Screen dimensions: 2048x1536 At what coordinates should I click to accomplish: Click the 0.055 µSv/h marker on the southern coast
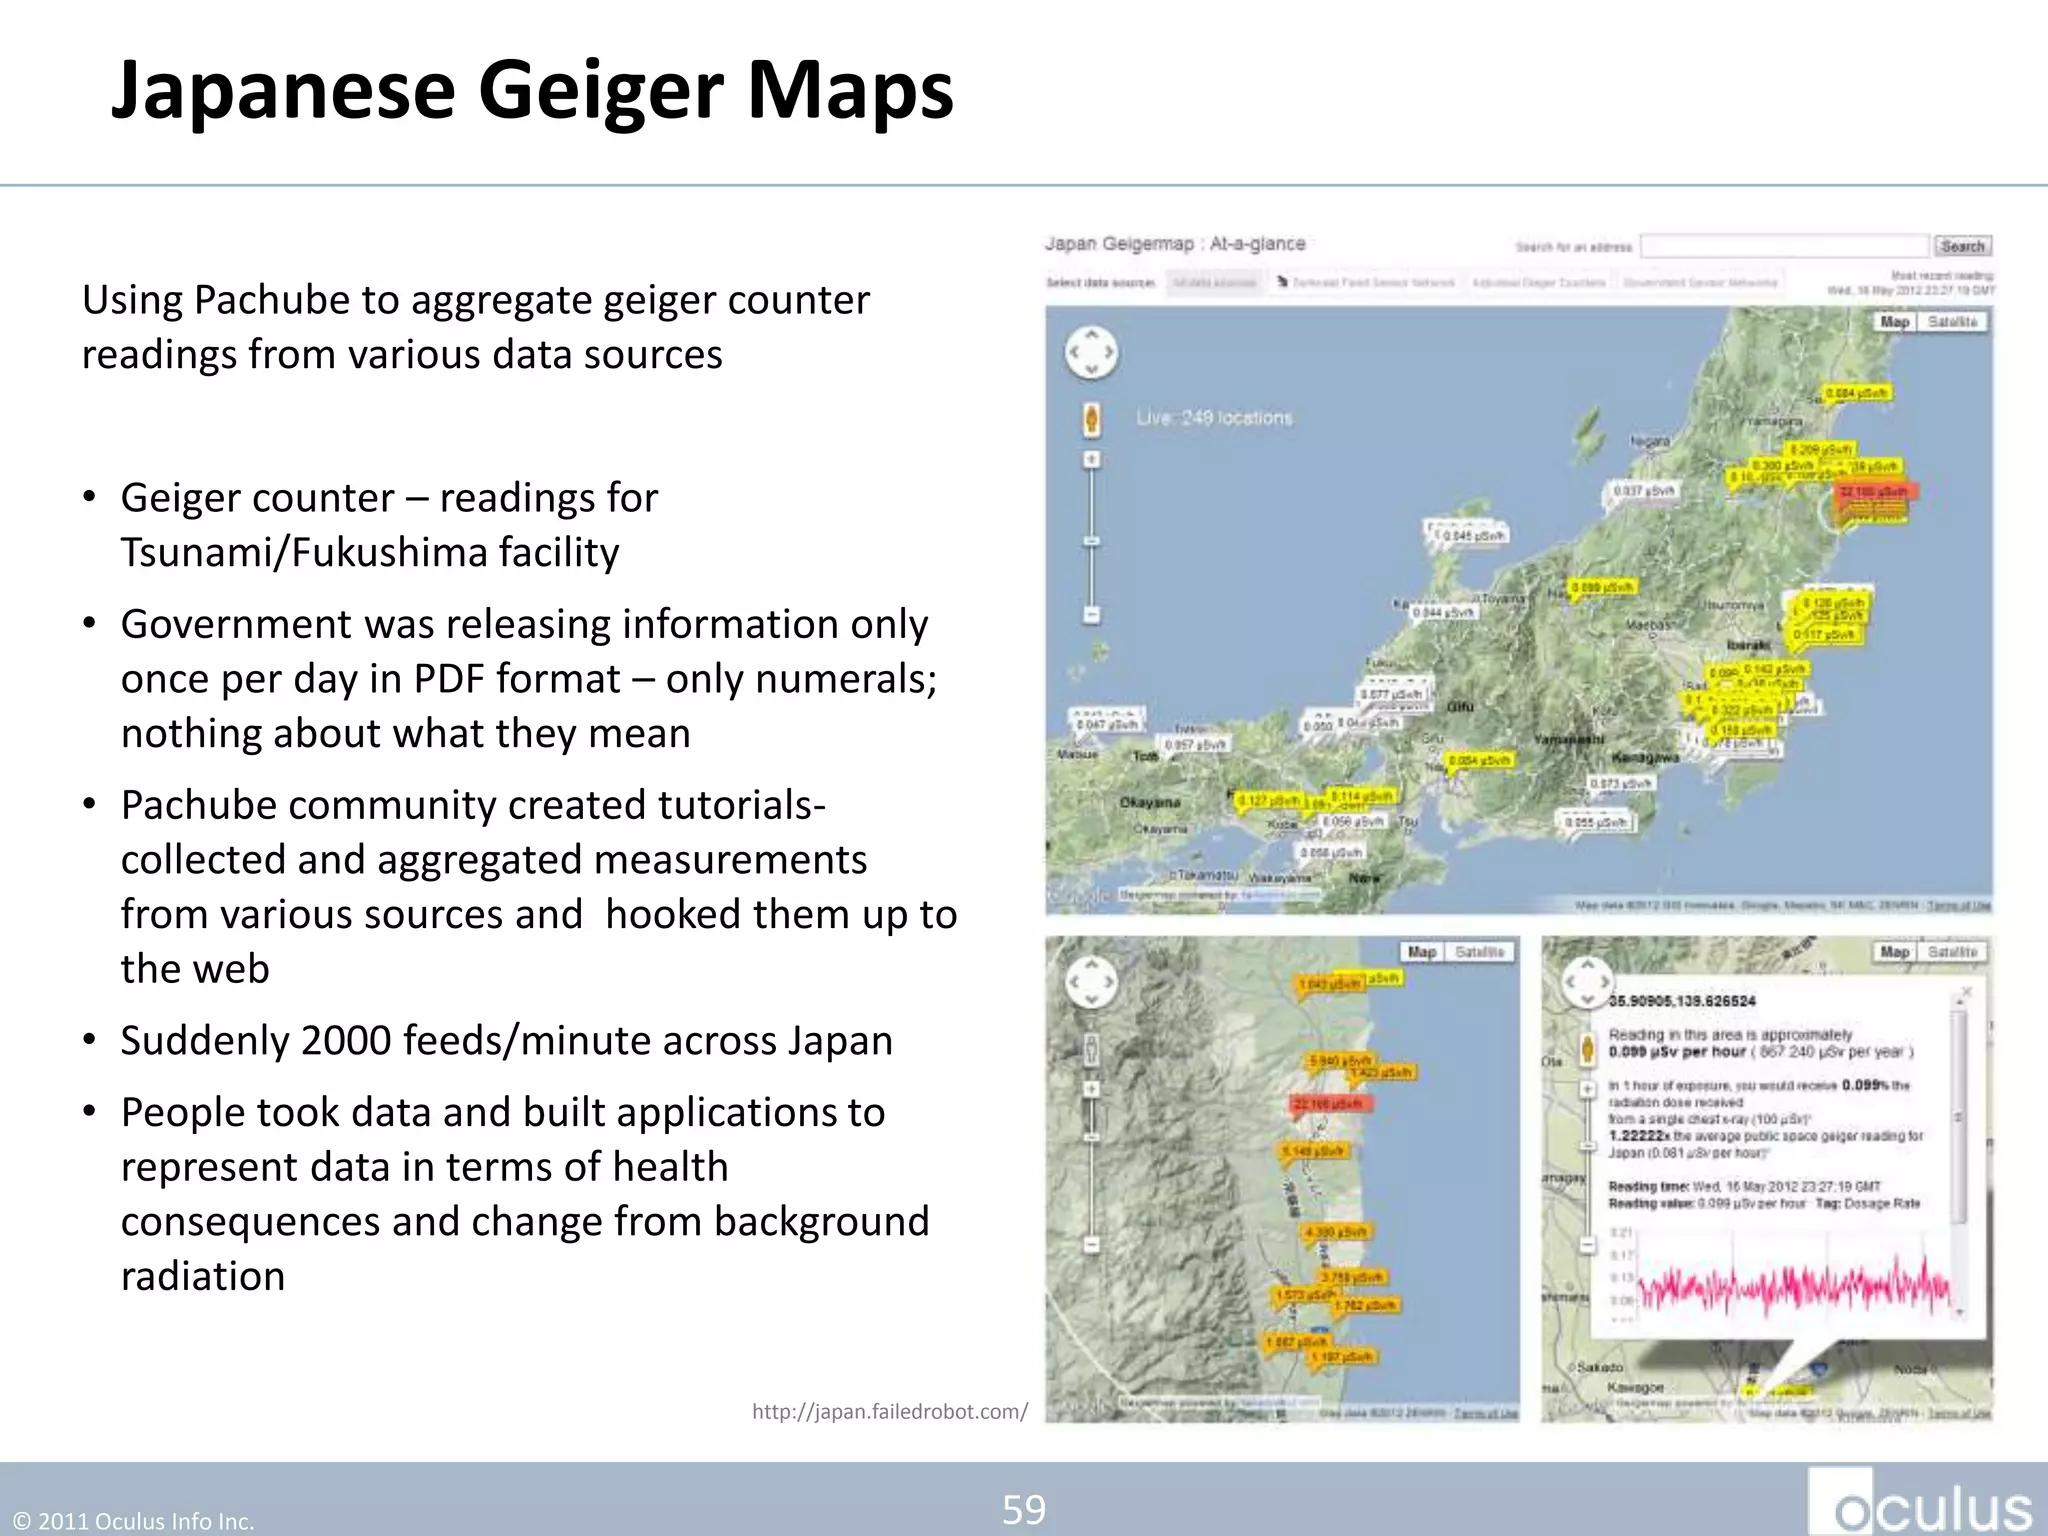1596,822
